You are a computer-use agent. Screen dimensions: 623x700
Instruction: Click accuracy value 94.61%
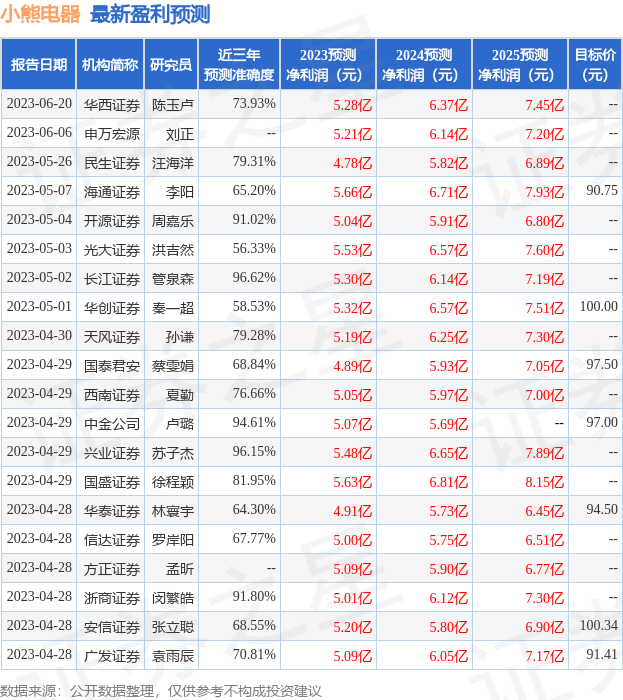point(254,423)
